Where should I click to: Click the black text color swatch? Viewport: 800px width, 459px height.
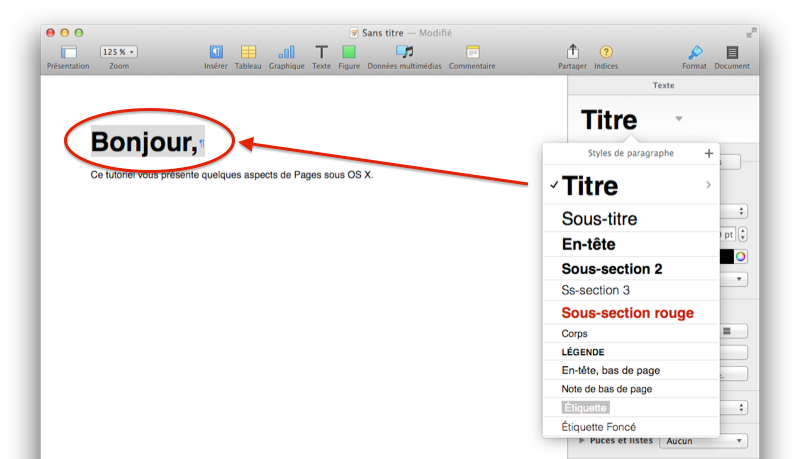pos(727,257)
